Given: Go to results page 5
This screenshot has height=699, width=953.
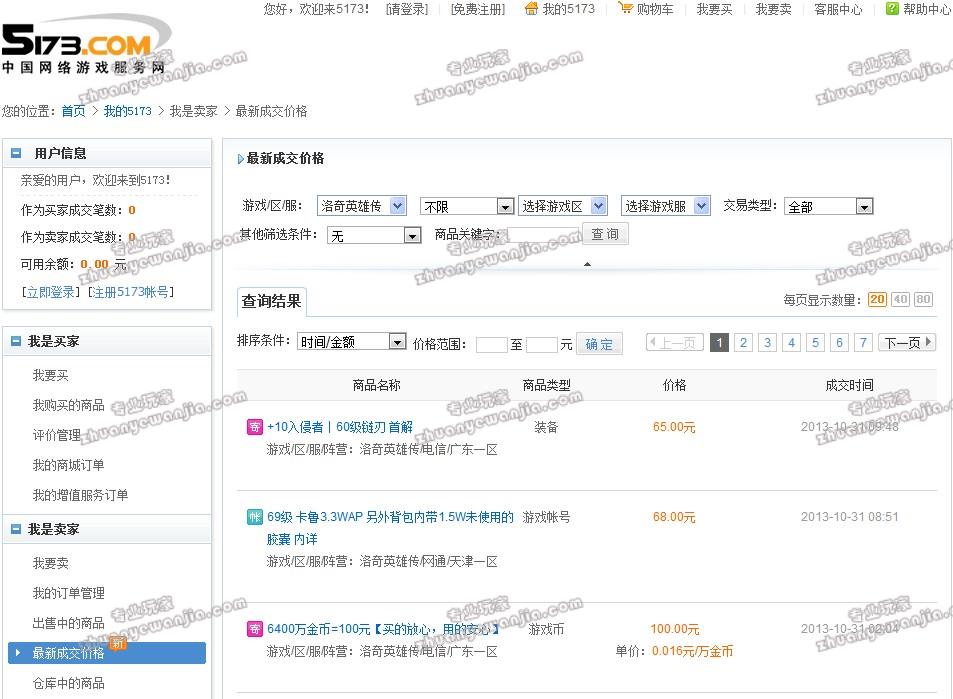Looking at the screenshot, I should click(x=816, y=343).
